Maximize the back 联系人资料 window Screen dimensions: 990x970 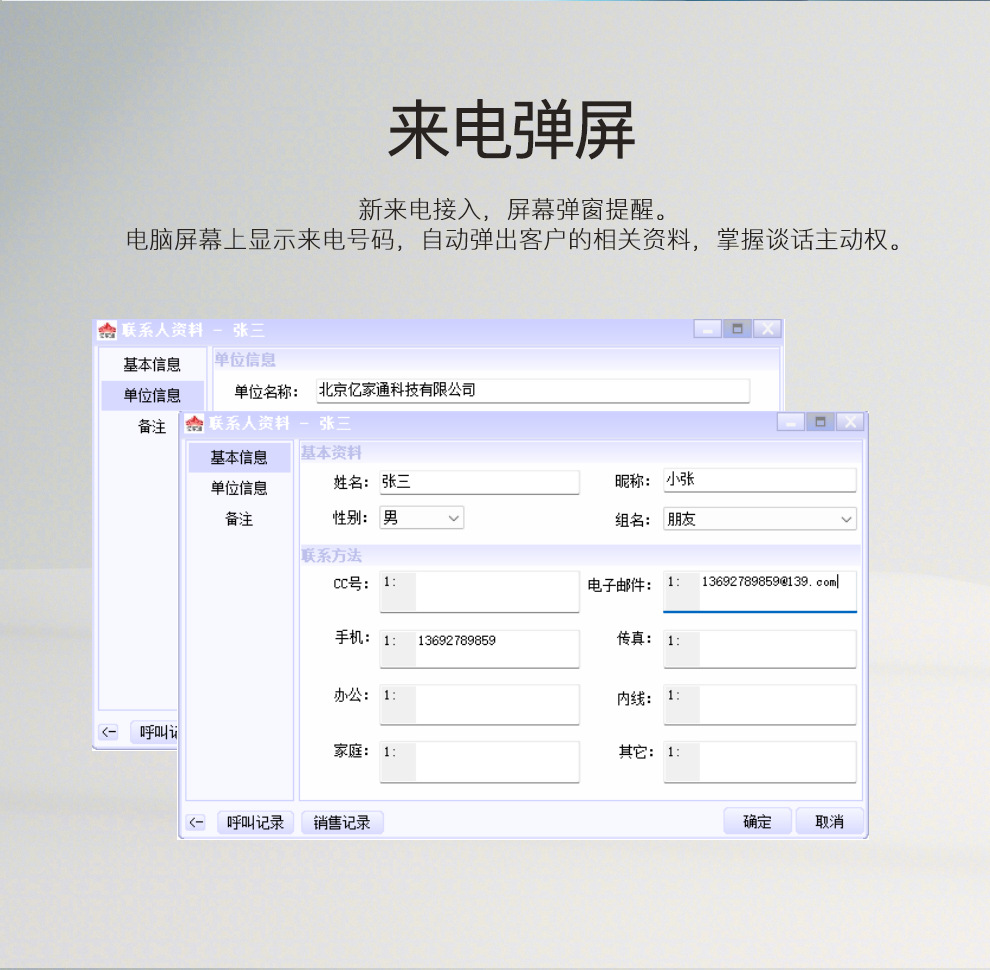pos(737,329)
